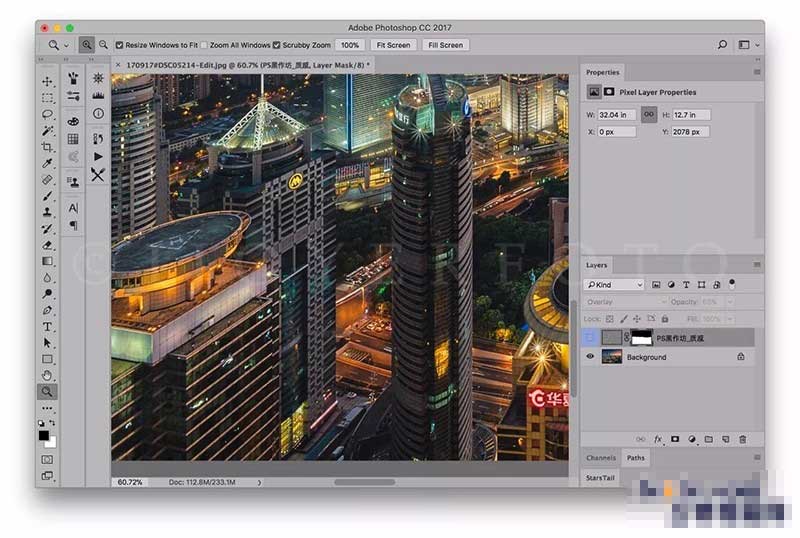Switch to the Channels tab

(x=601, y=458)
